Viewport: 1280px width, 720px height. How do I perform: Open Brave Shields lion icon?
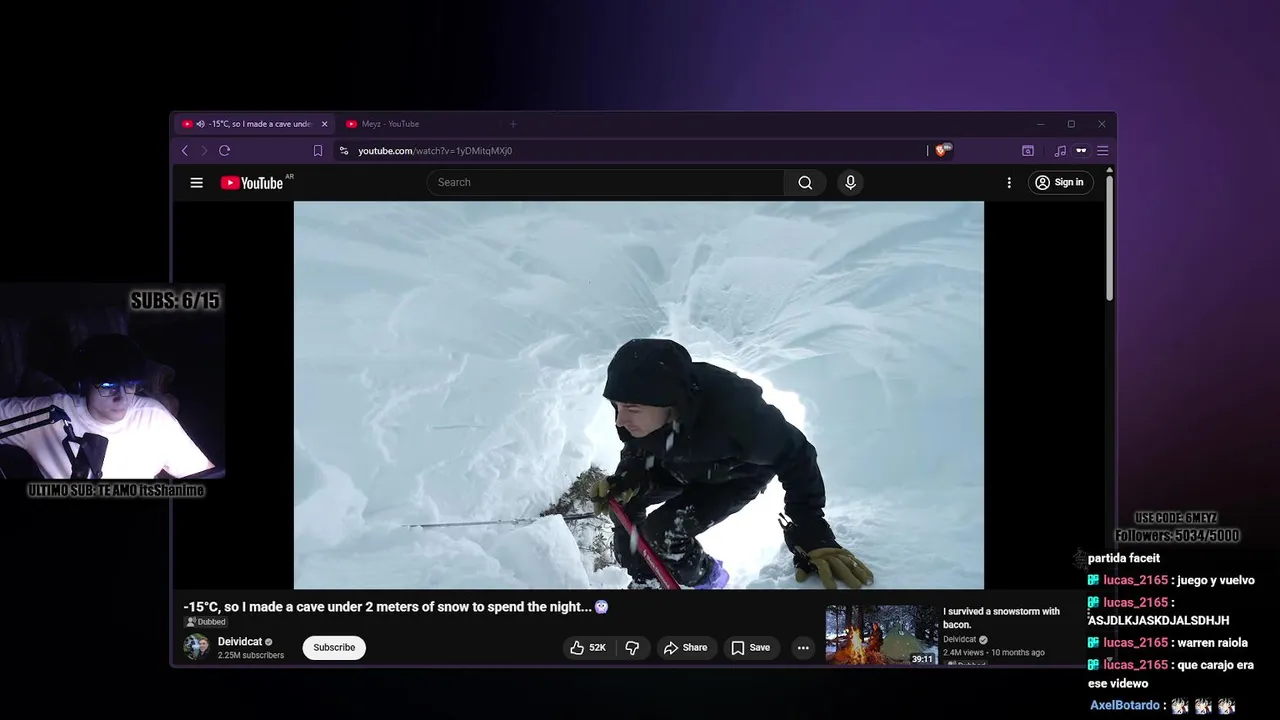pos(943,150)
